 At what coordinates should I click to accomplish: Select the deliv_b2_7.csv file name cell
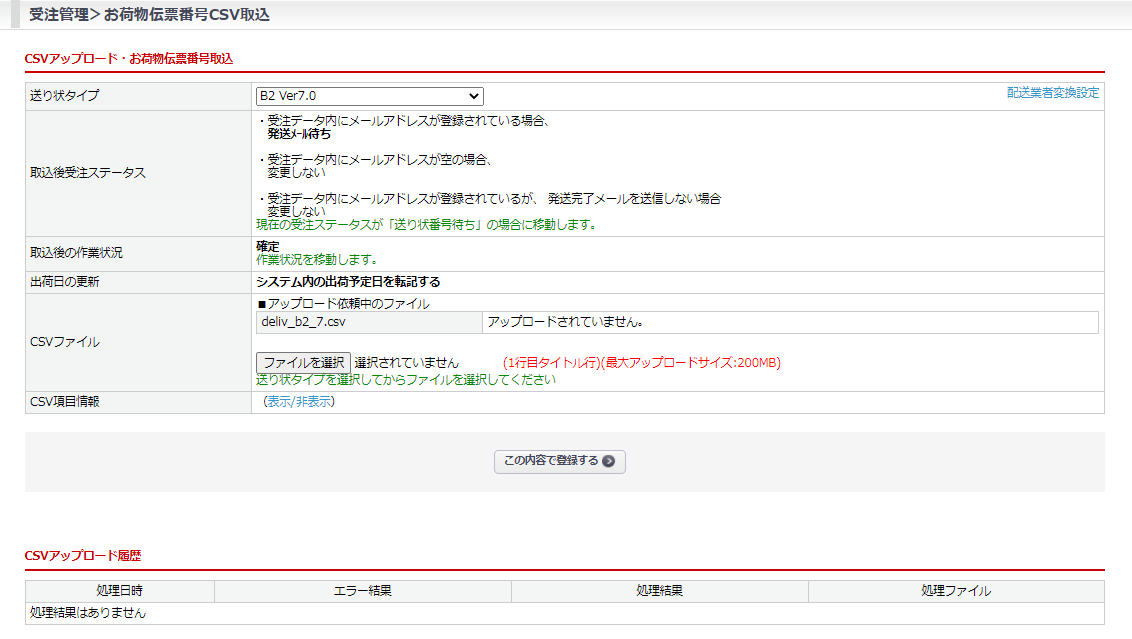coord(367,322)
